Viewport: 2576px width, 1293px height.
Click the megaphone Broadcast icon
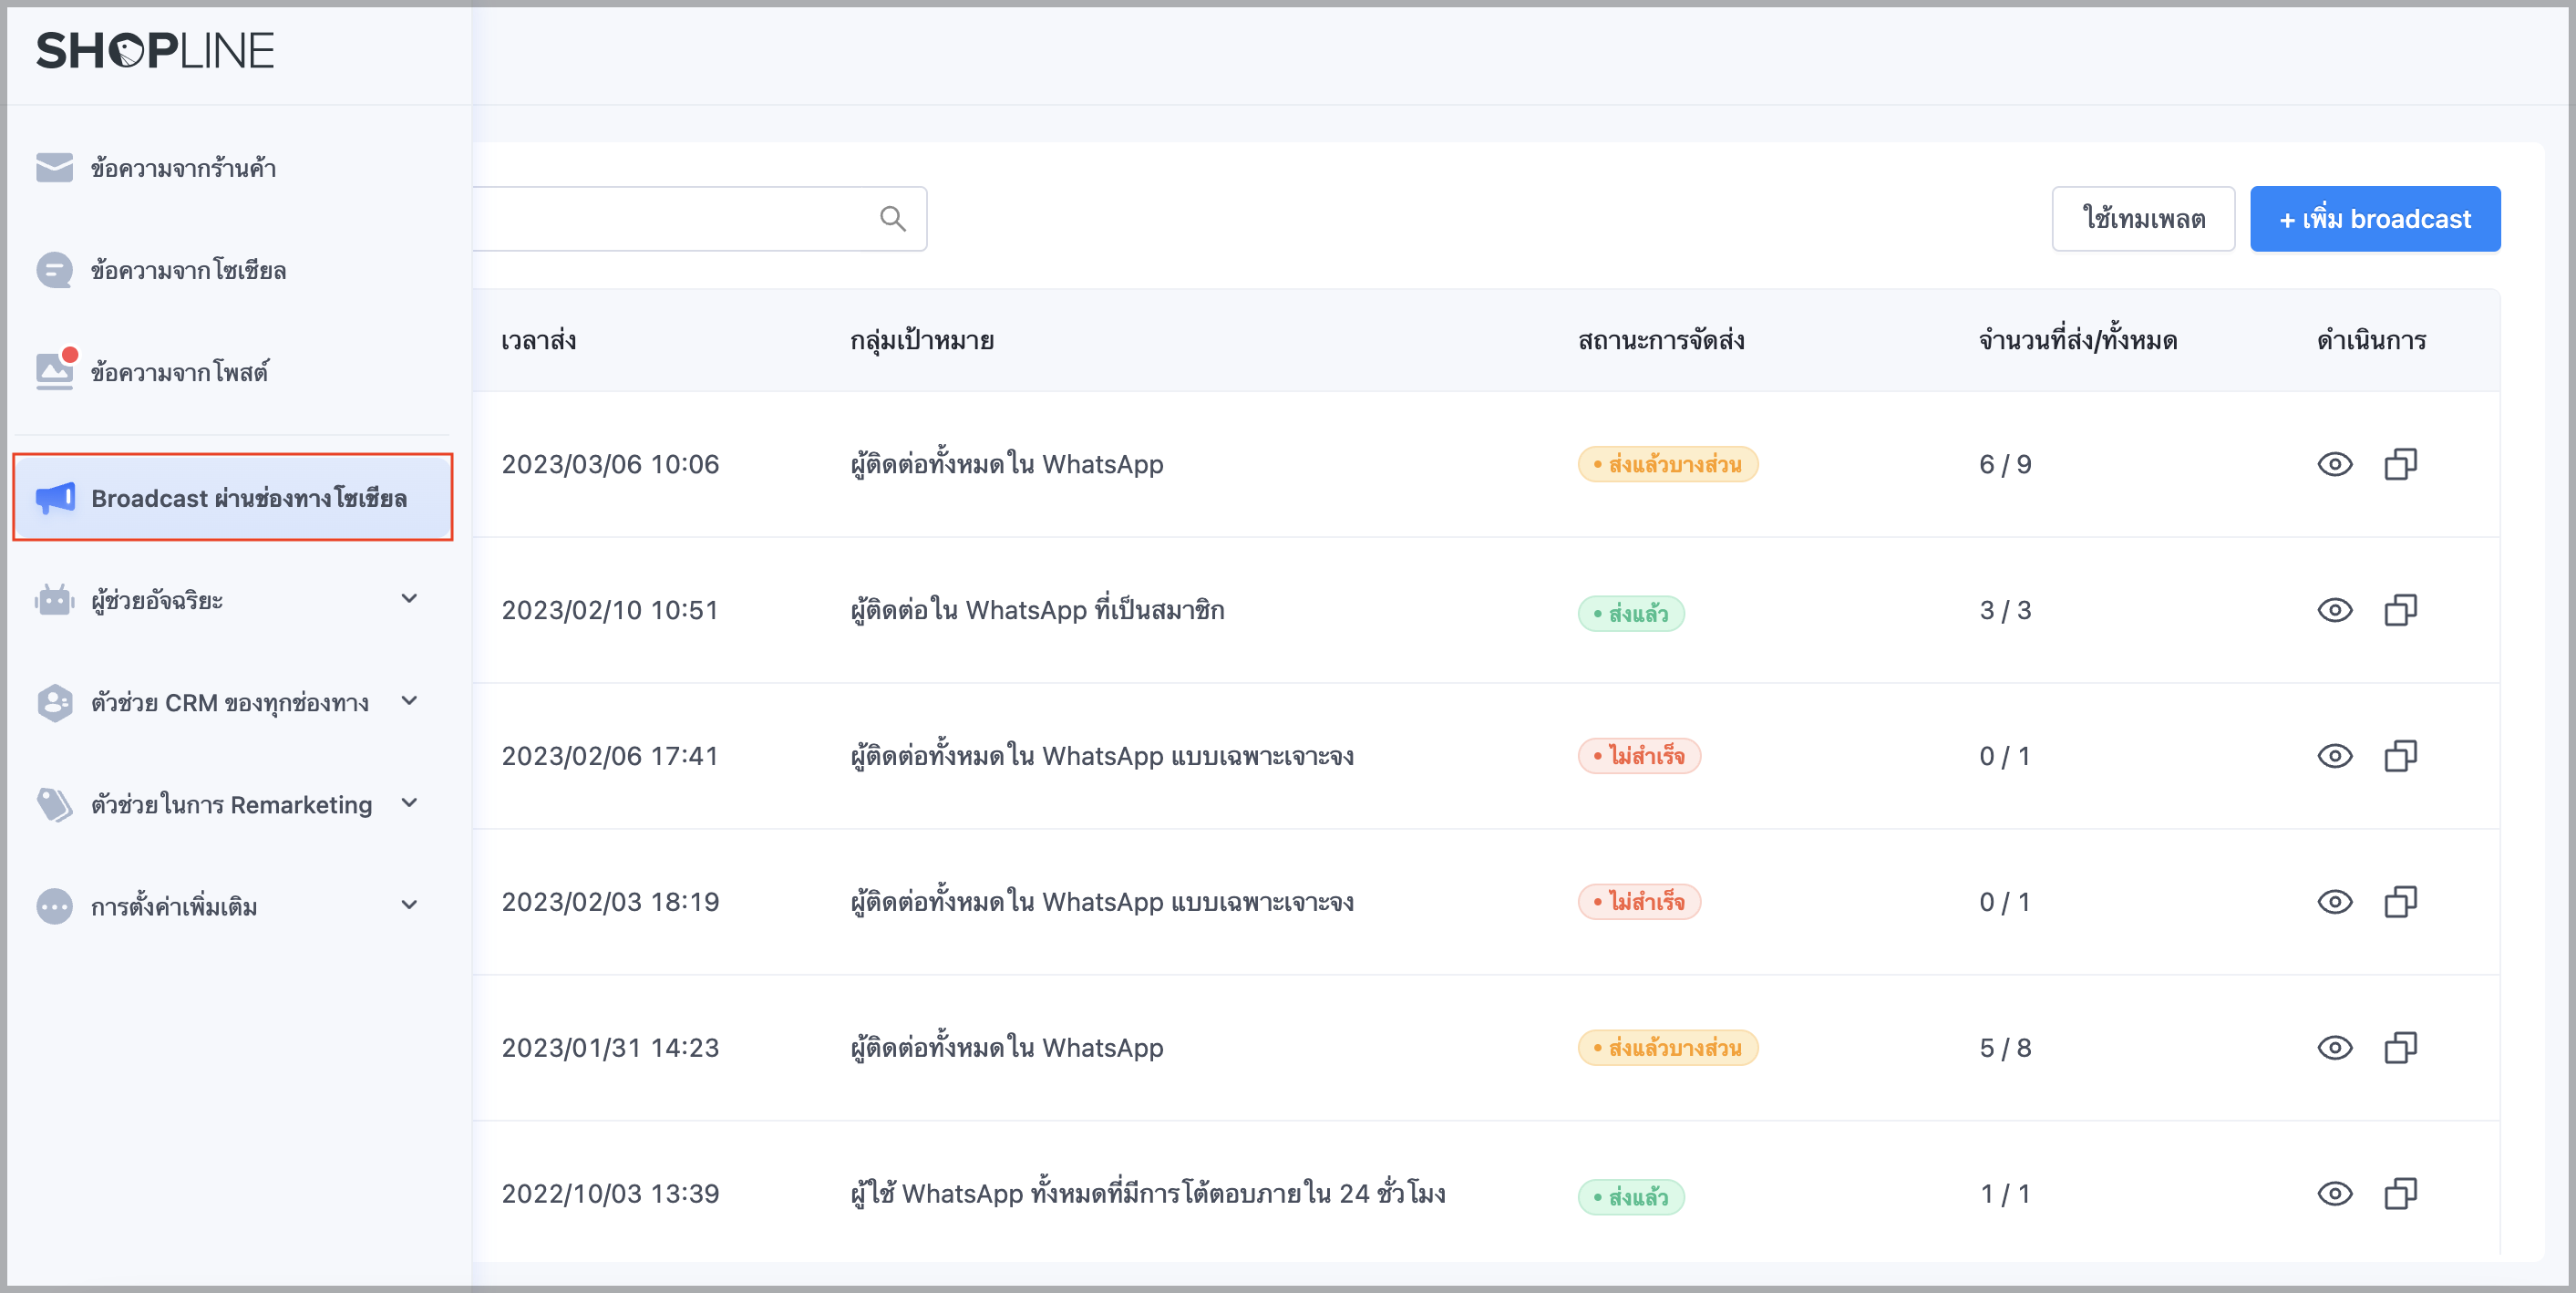(x=56, y=497)
